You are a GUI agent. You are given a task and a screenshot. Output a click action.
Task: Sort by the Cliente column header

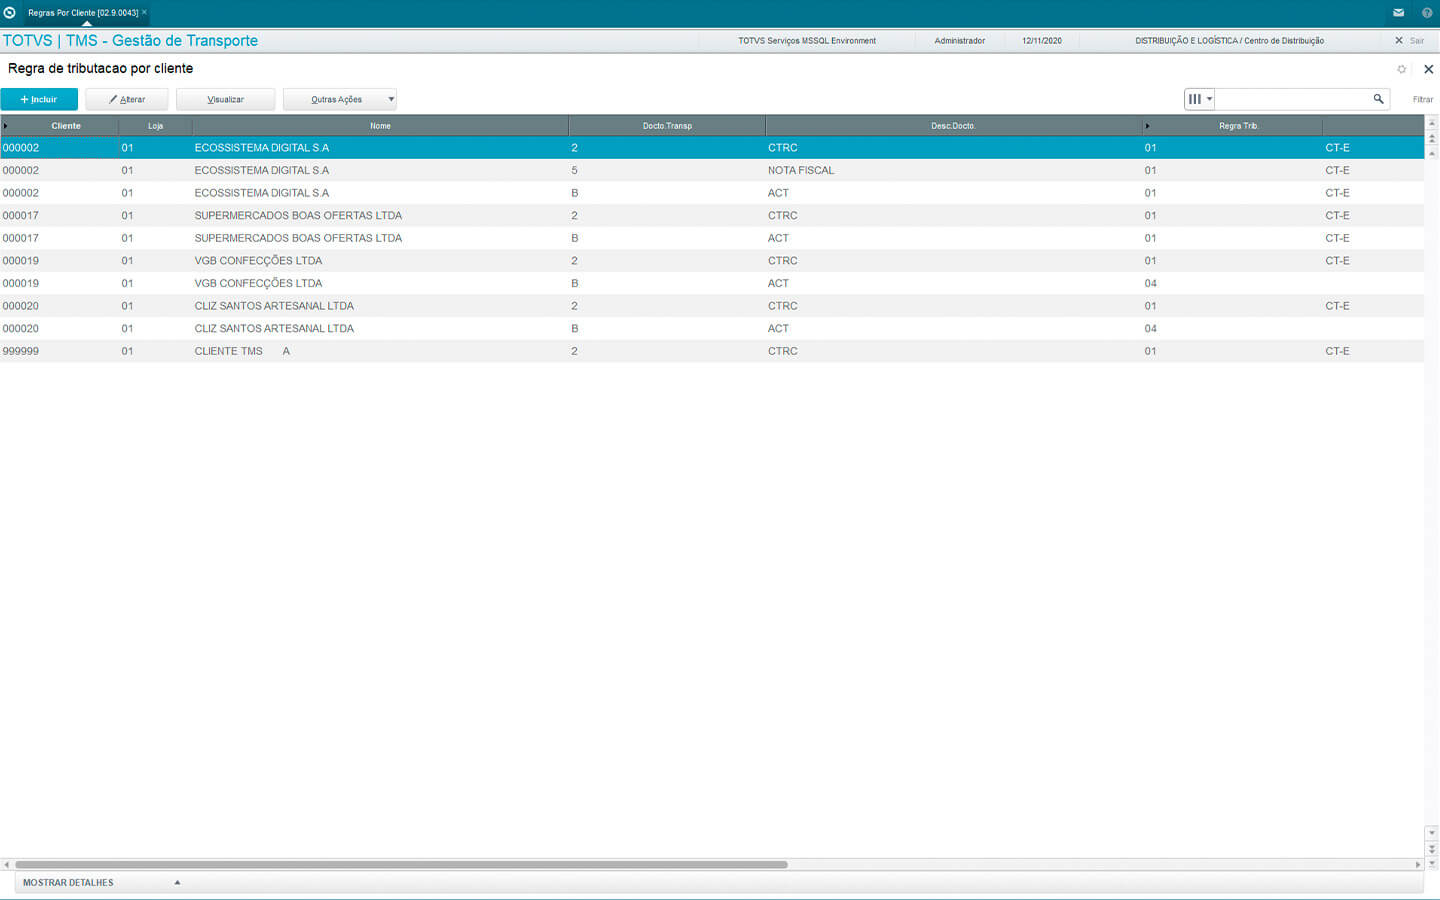pos(66,126)
